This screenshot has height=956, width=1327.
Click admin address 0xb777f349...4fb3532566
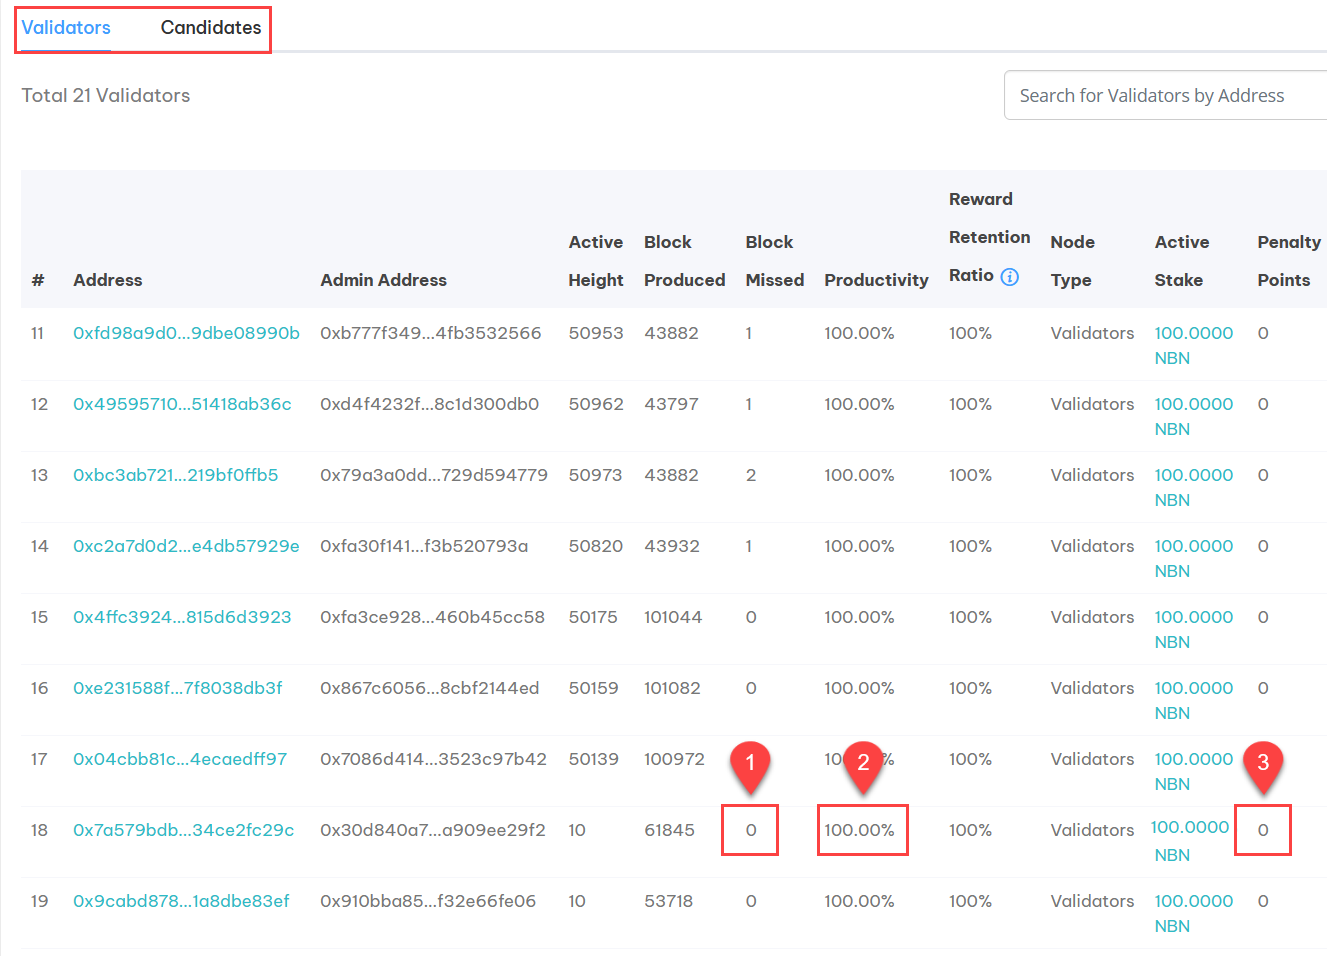pyautogui.click(x=431, y=333)
